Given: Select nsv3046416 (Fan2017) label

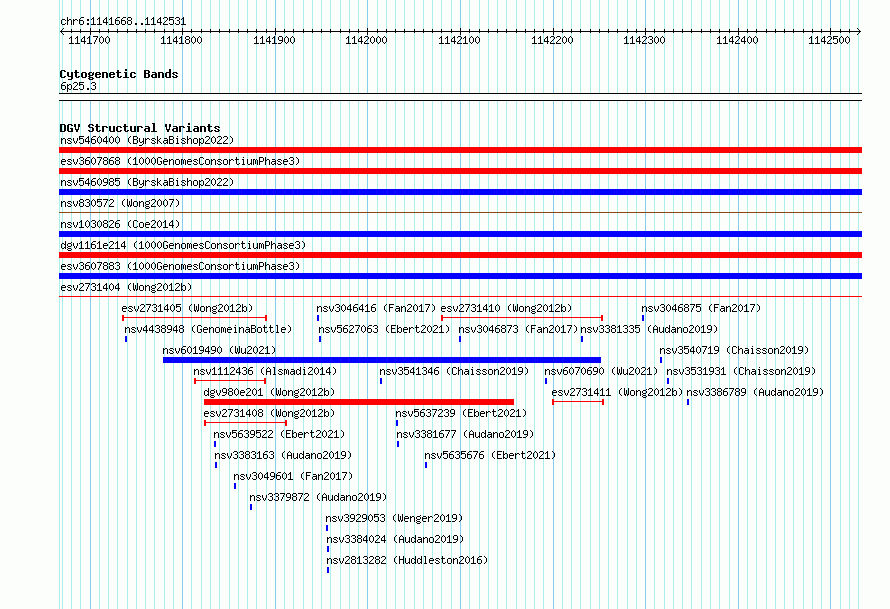Looking at the screenshot, I should (376, 308).
